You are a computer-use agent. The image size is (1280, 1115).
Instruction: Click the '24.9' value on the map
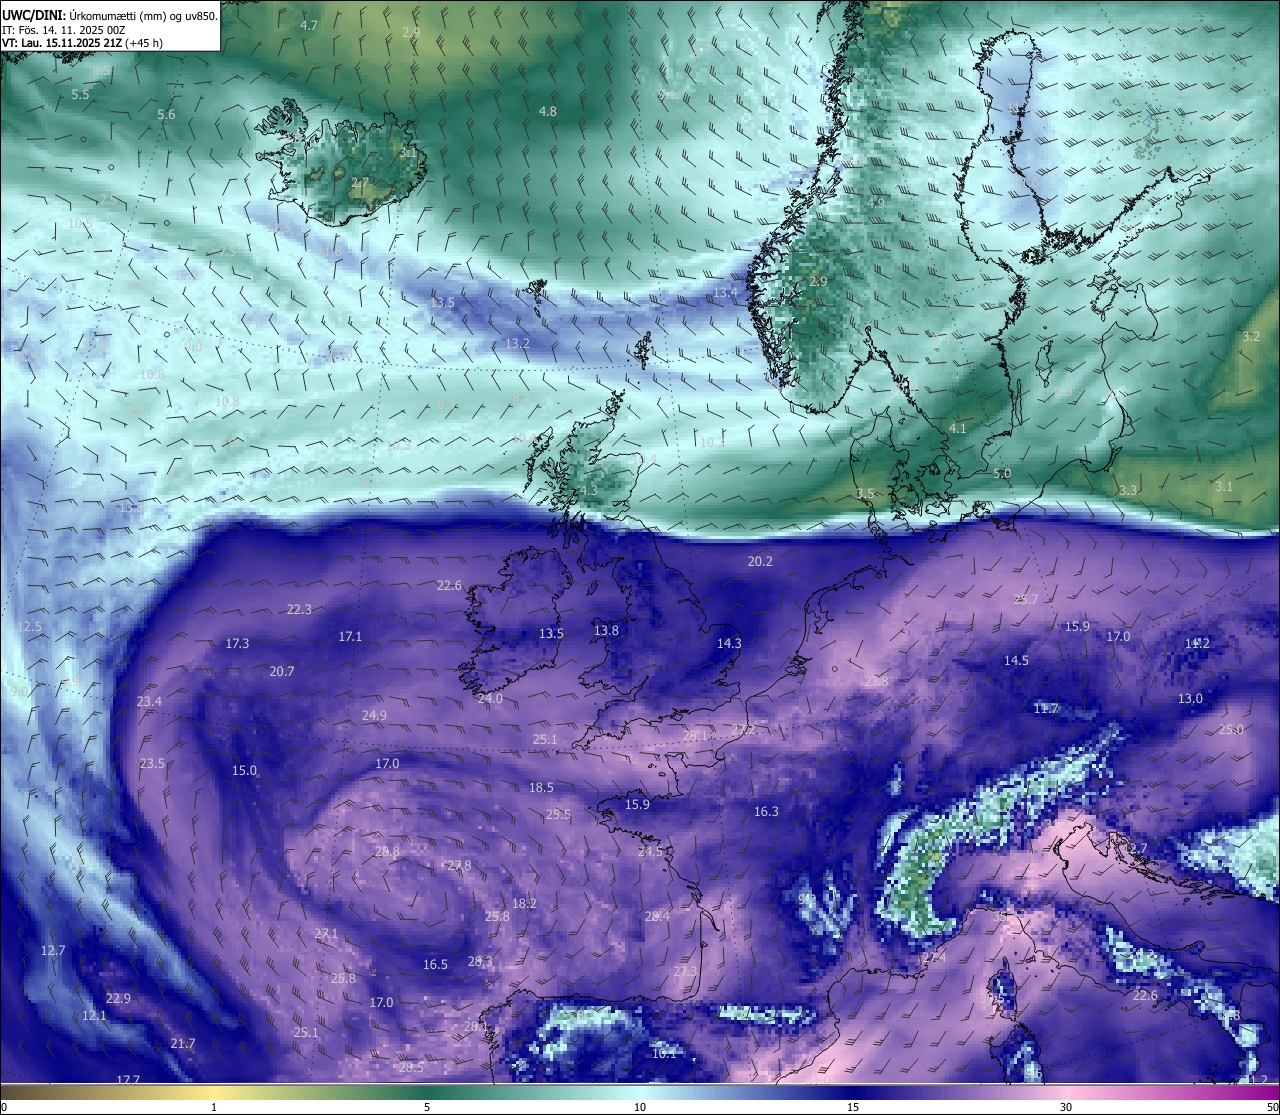pyautogui.click(x=374, y=716)
